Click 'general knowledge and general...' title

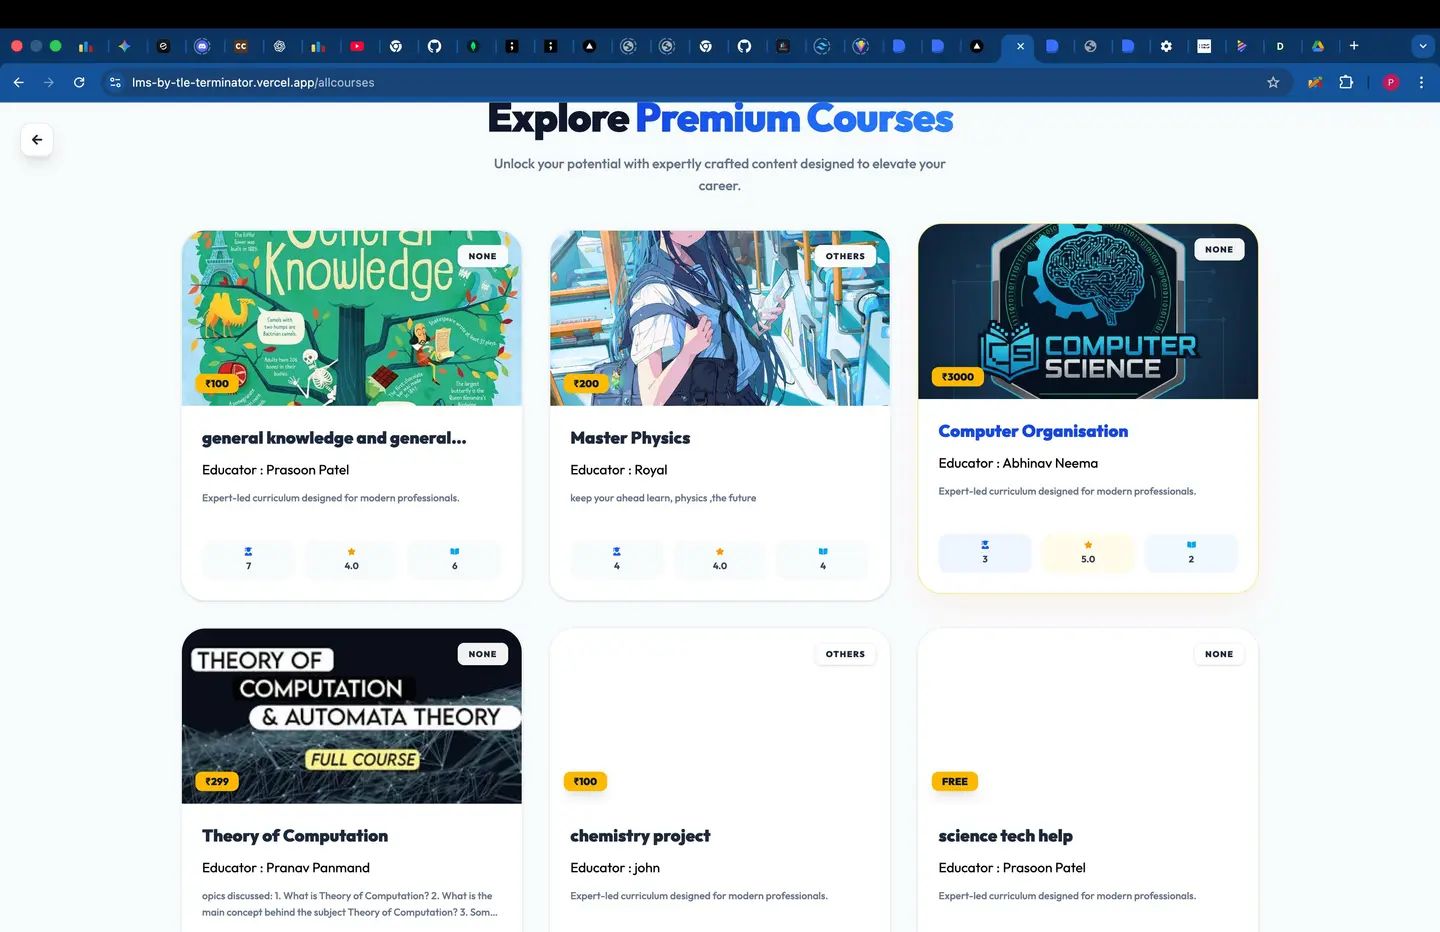(334, 438)
